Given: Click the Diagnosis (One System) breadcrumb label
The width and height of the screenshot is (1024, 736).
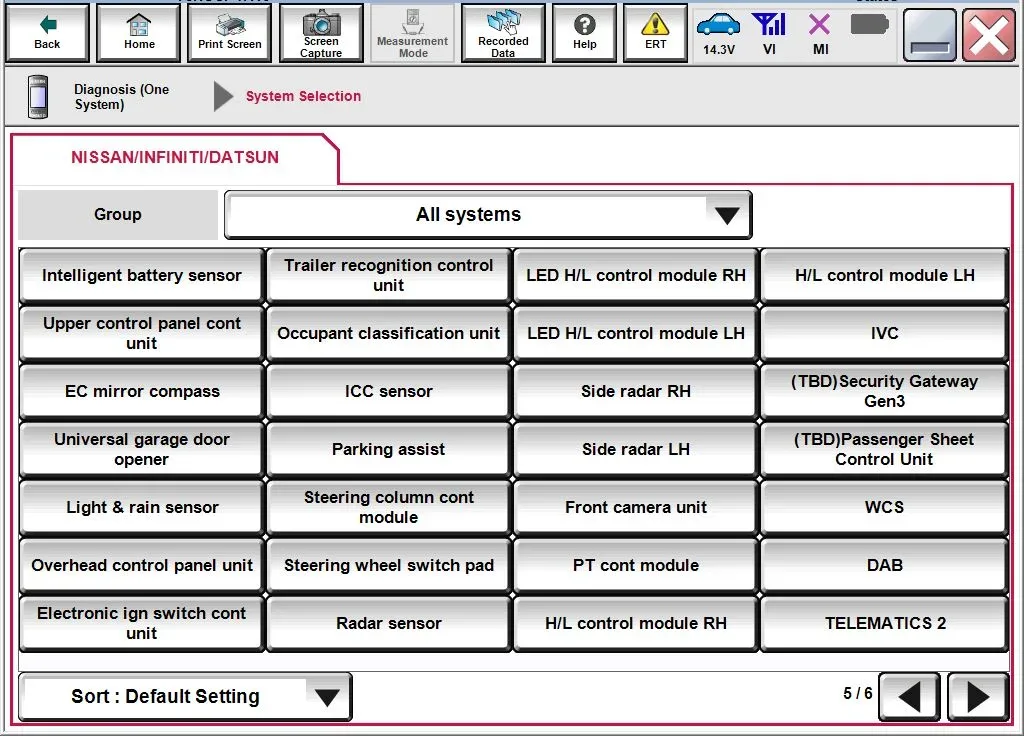Looking at the screenshot, I should point(121,97).
